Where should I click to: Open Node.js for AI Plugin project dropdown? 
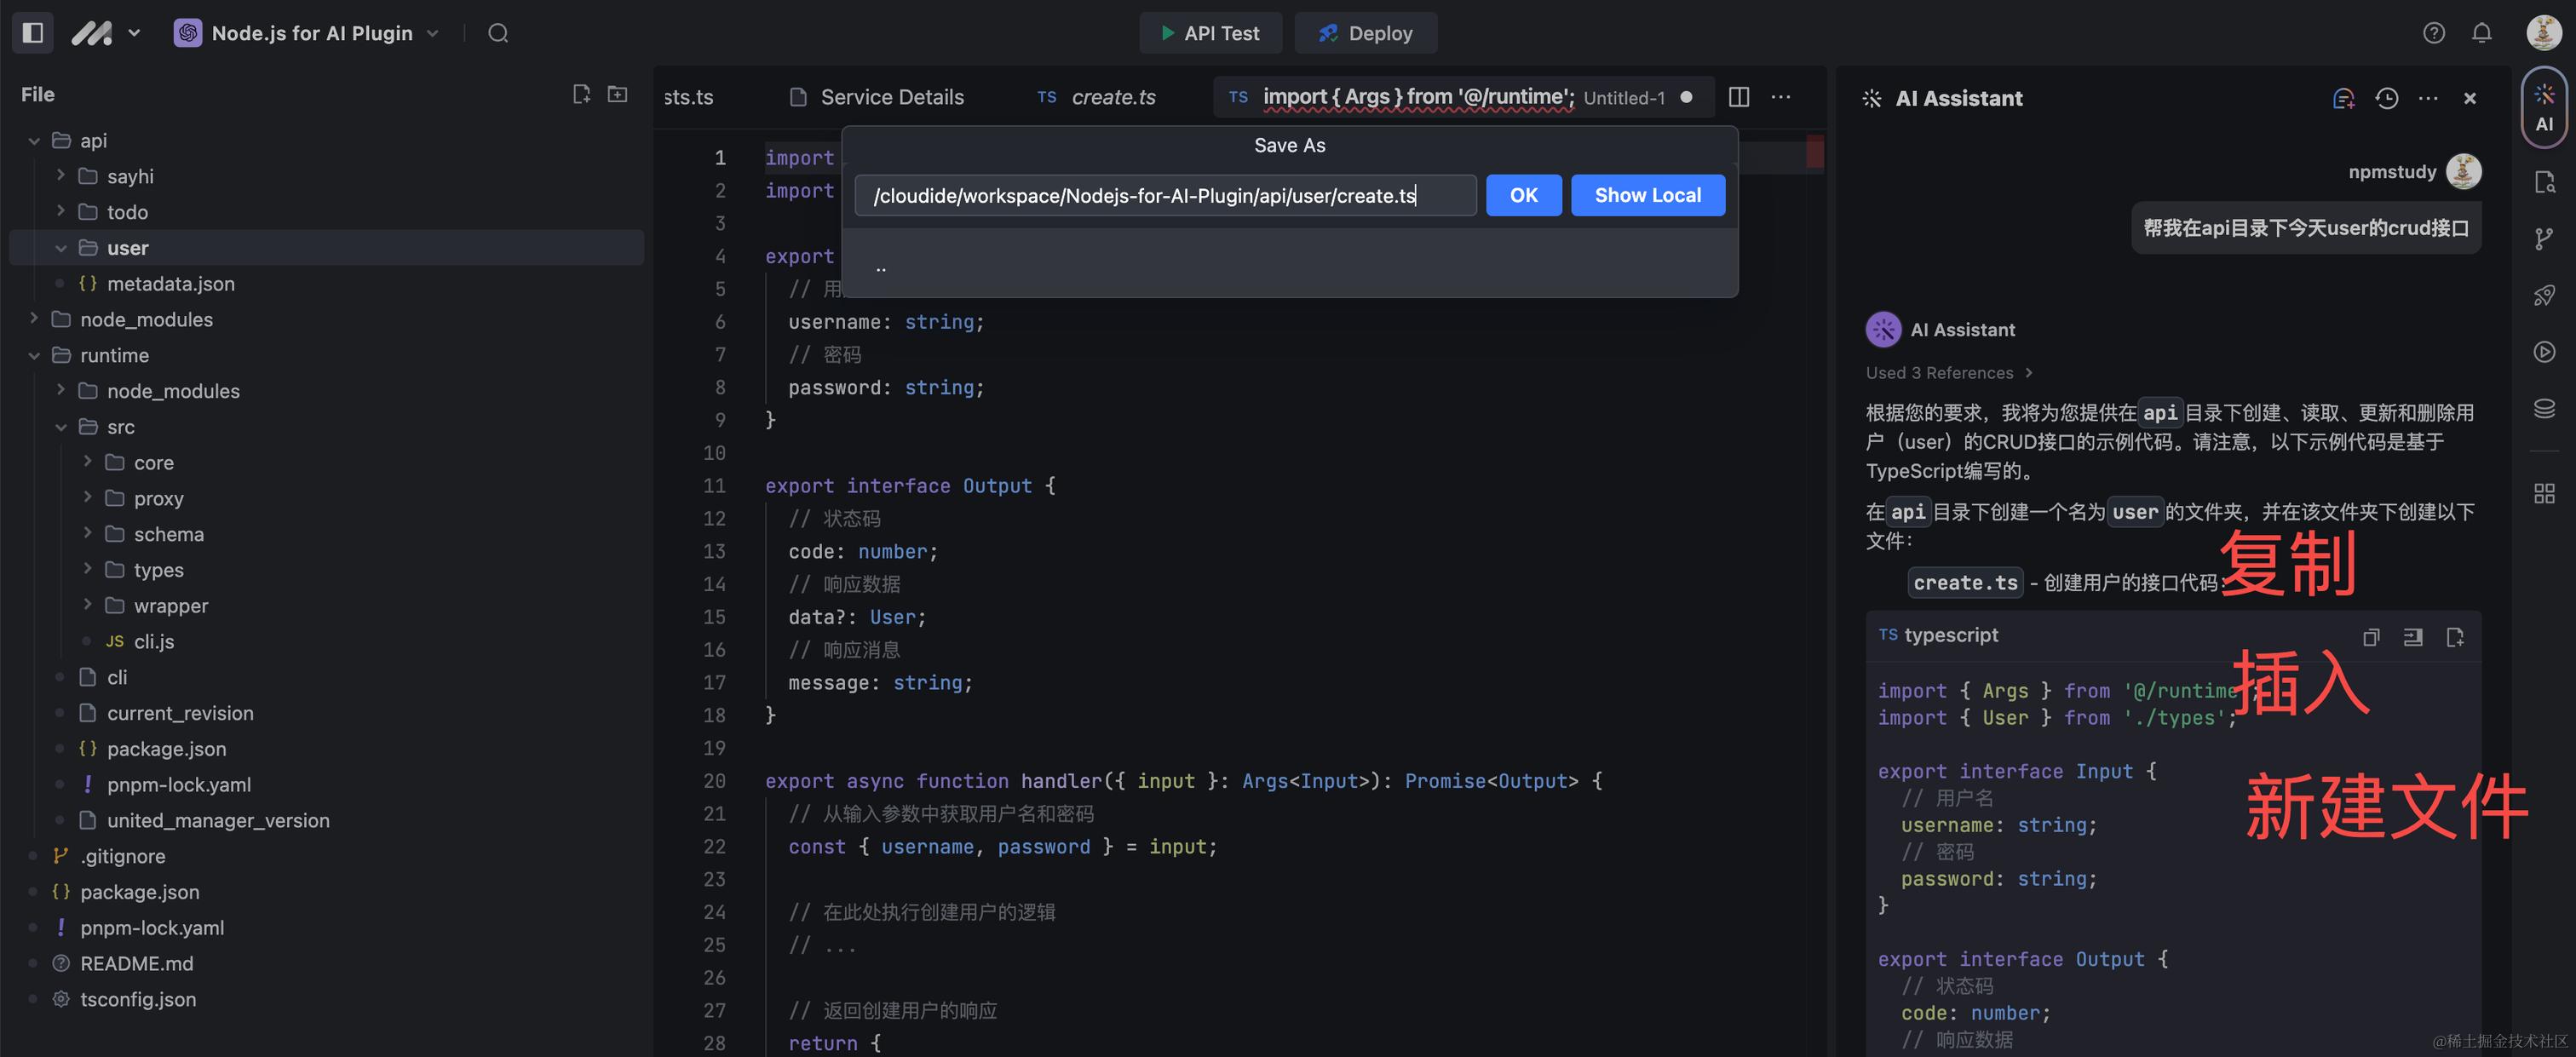tap(310, 33)
